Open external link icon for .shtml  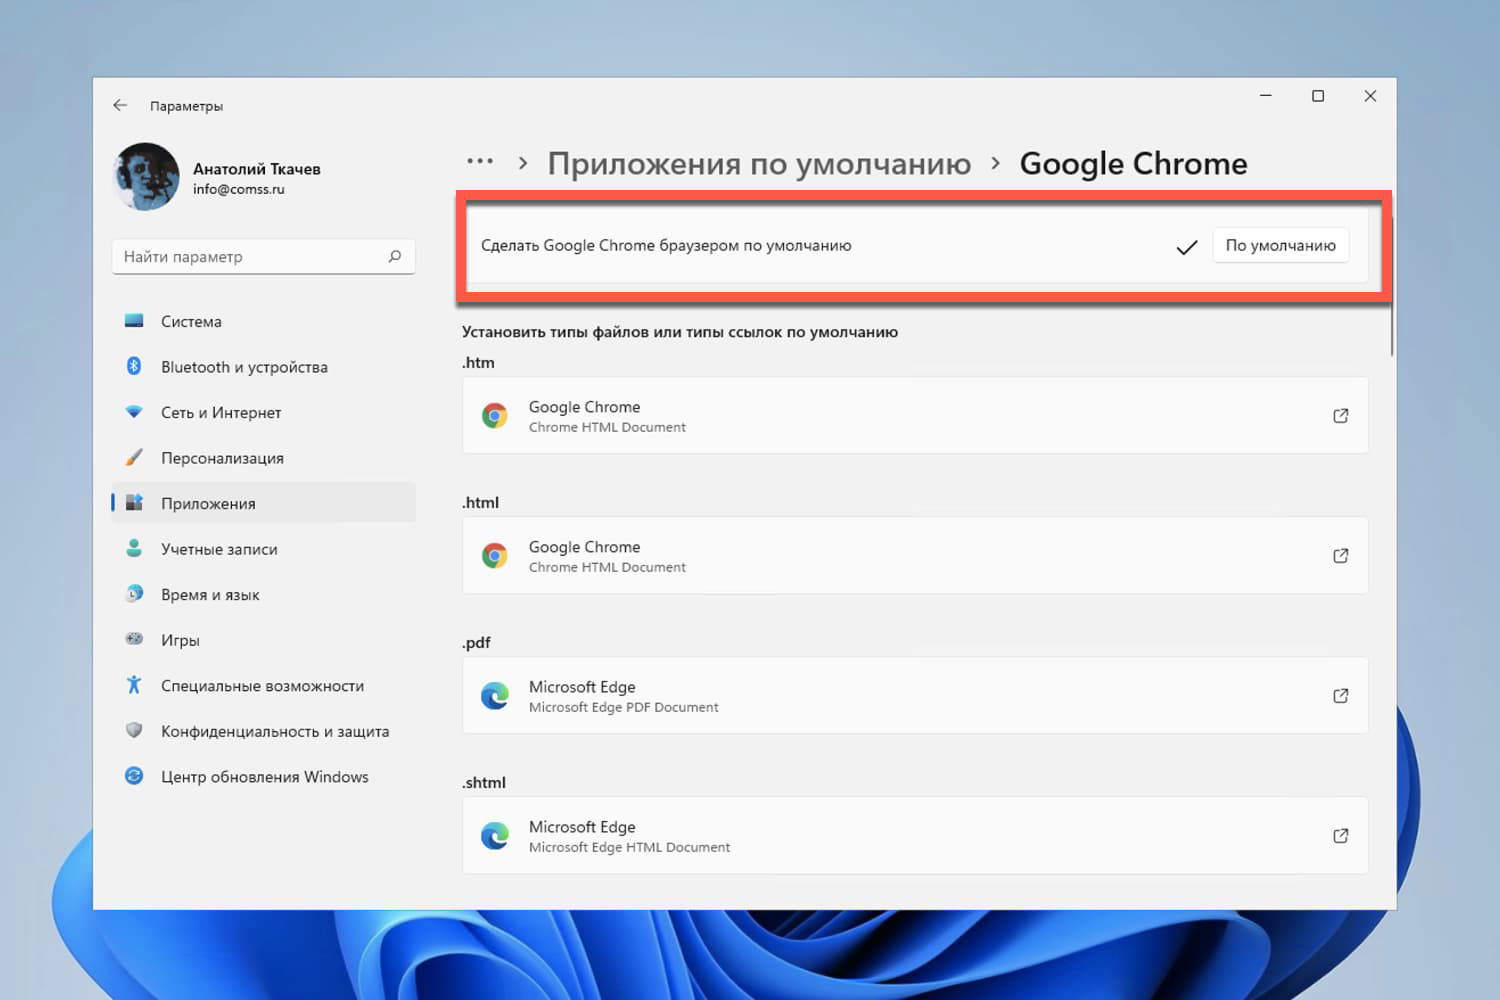pyautogui.click(x=1341, y=835)
